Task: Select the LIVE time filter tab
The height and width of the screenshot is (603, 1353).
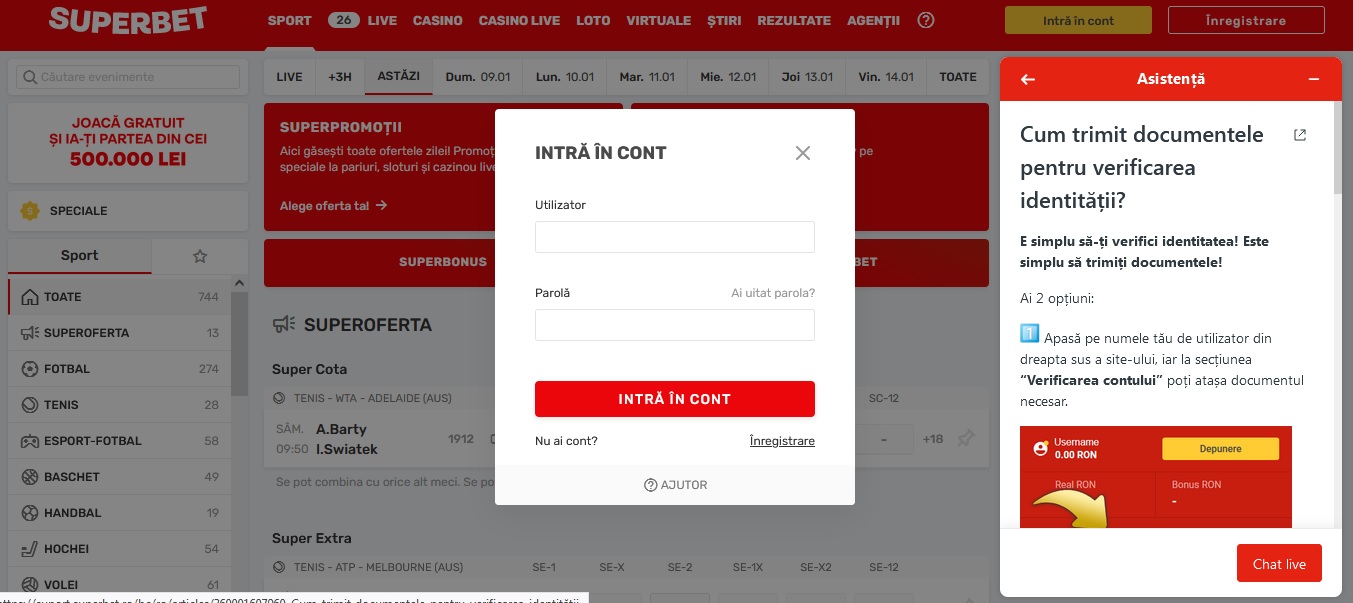Action: [x=290, y=77]
